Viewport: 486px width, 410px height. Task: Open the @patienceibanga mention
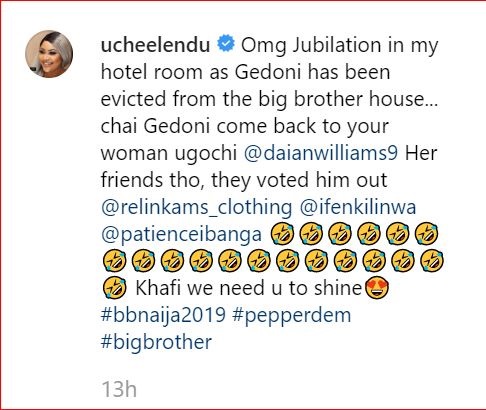point(181,234)
